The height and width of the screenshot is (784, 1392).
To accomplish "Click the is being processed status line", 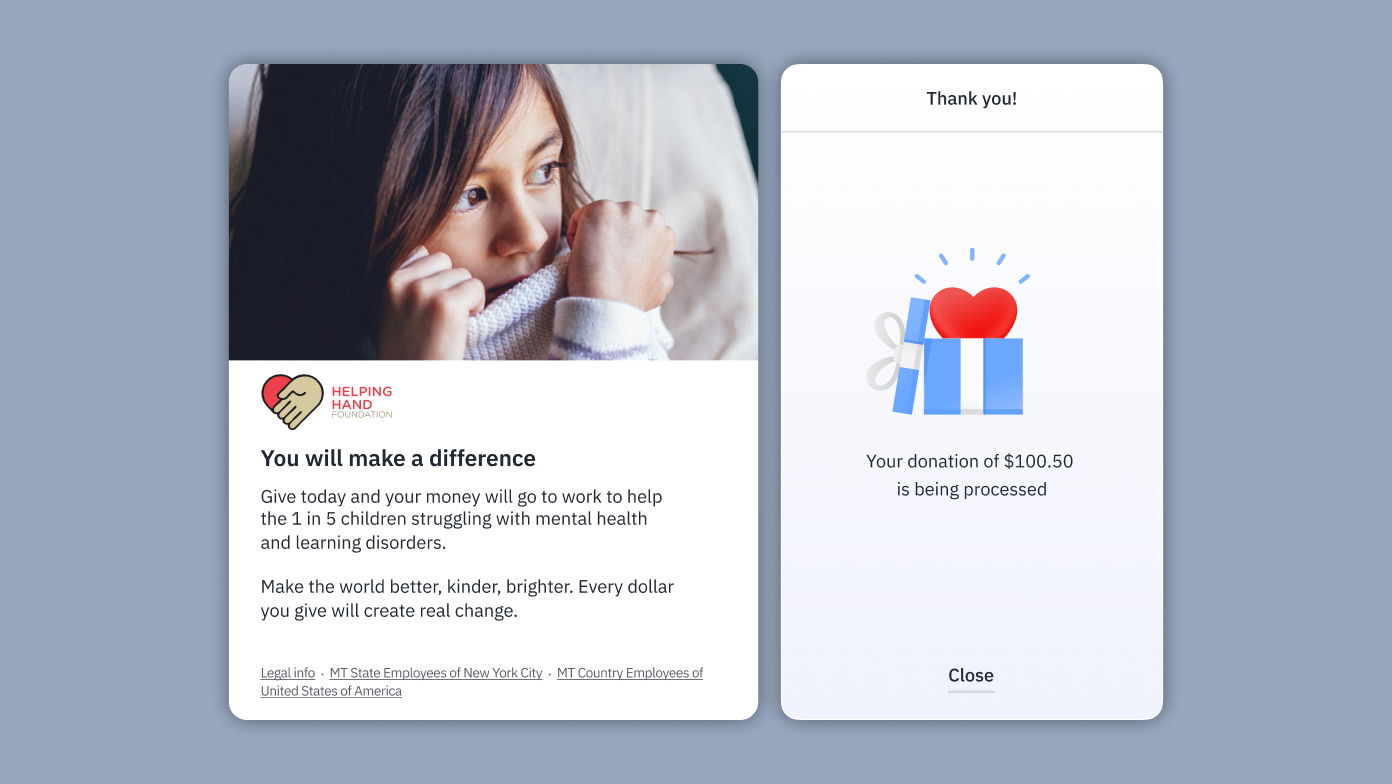I will [972, 489].
